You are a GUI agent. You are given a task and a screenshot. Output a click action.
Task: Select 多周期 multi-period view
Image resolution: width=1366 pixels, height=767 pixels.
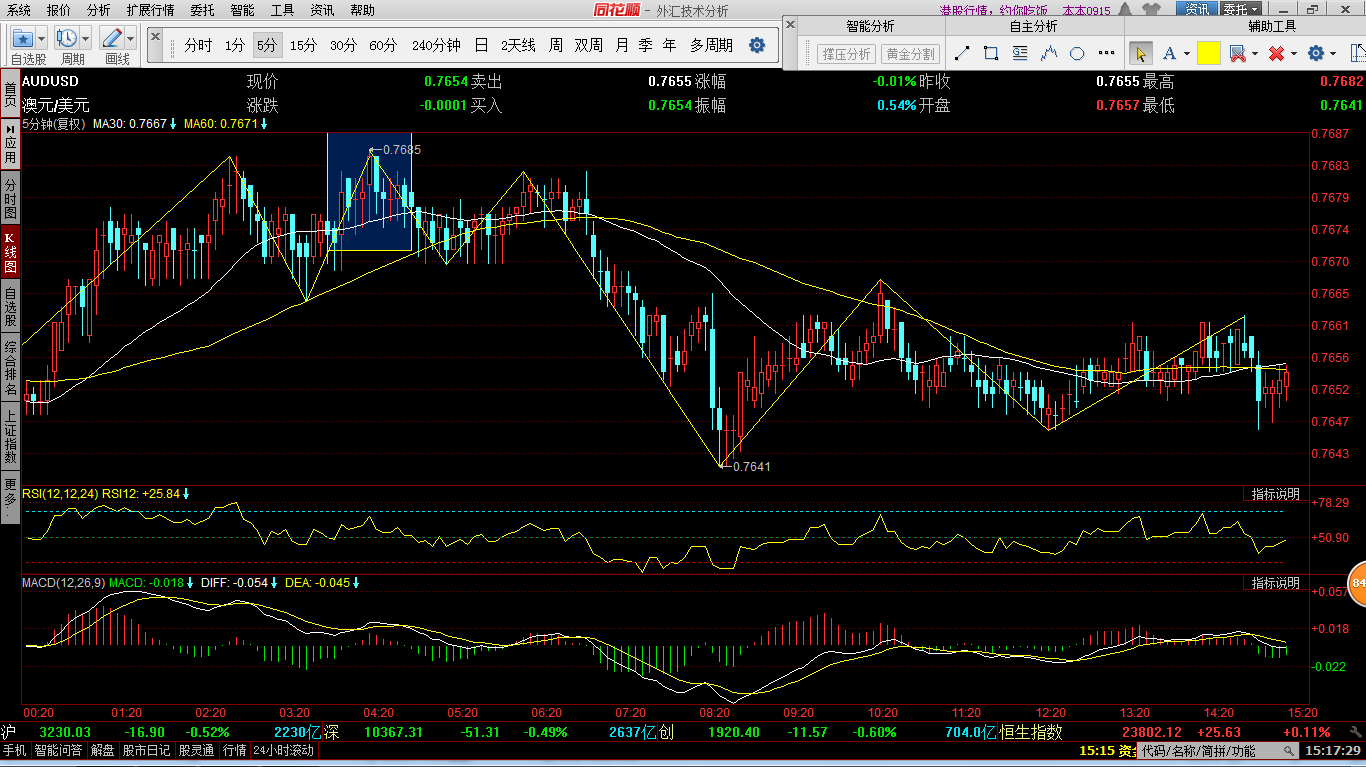tap(711, 45)
